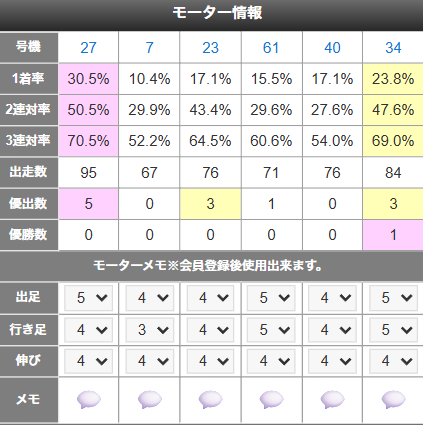Open 伸び dropdown for motor 34

(393, 361)
